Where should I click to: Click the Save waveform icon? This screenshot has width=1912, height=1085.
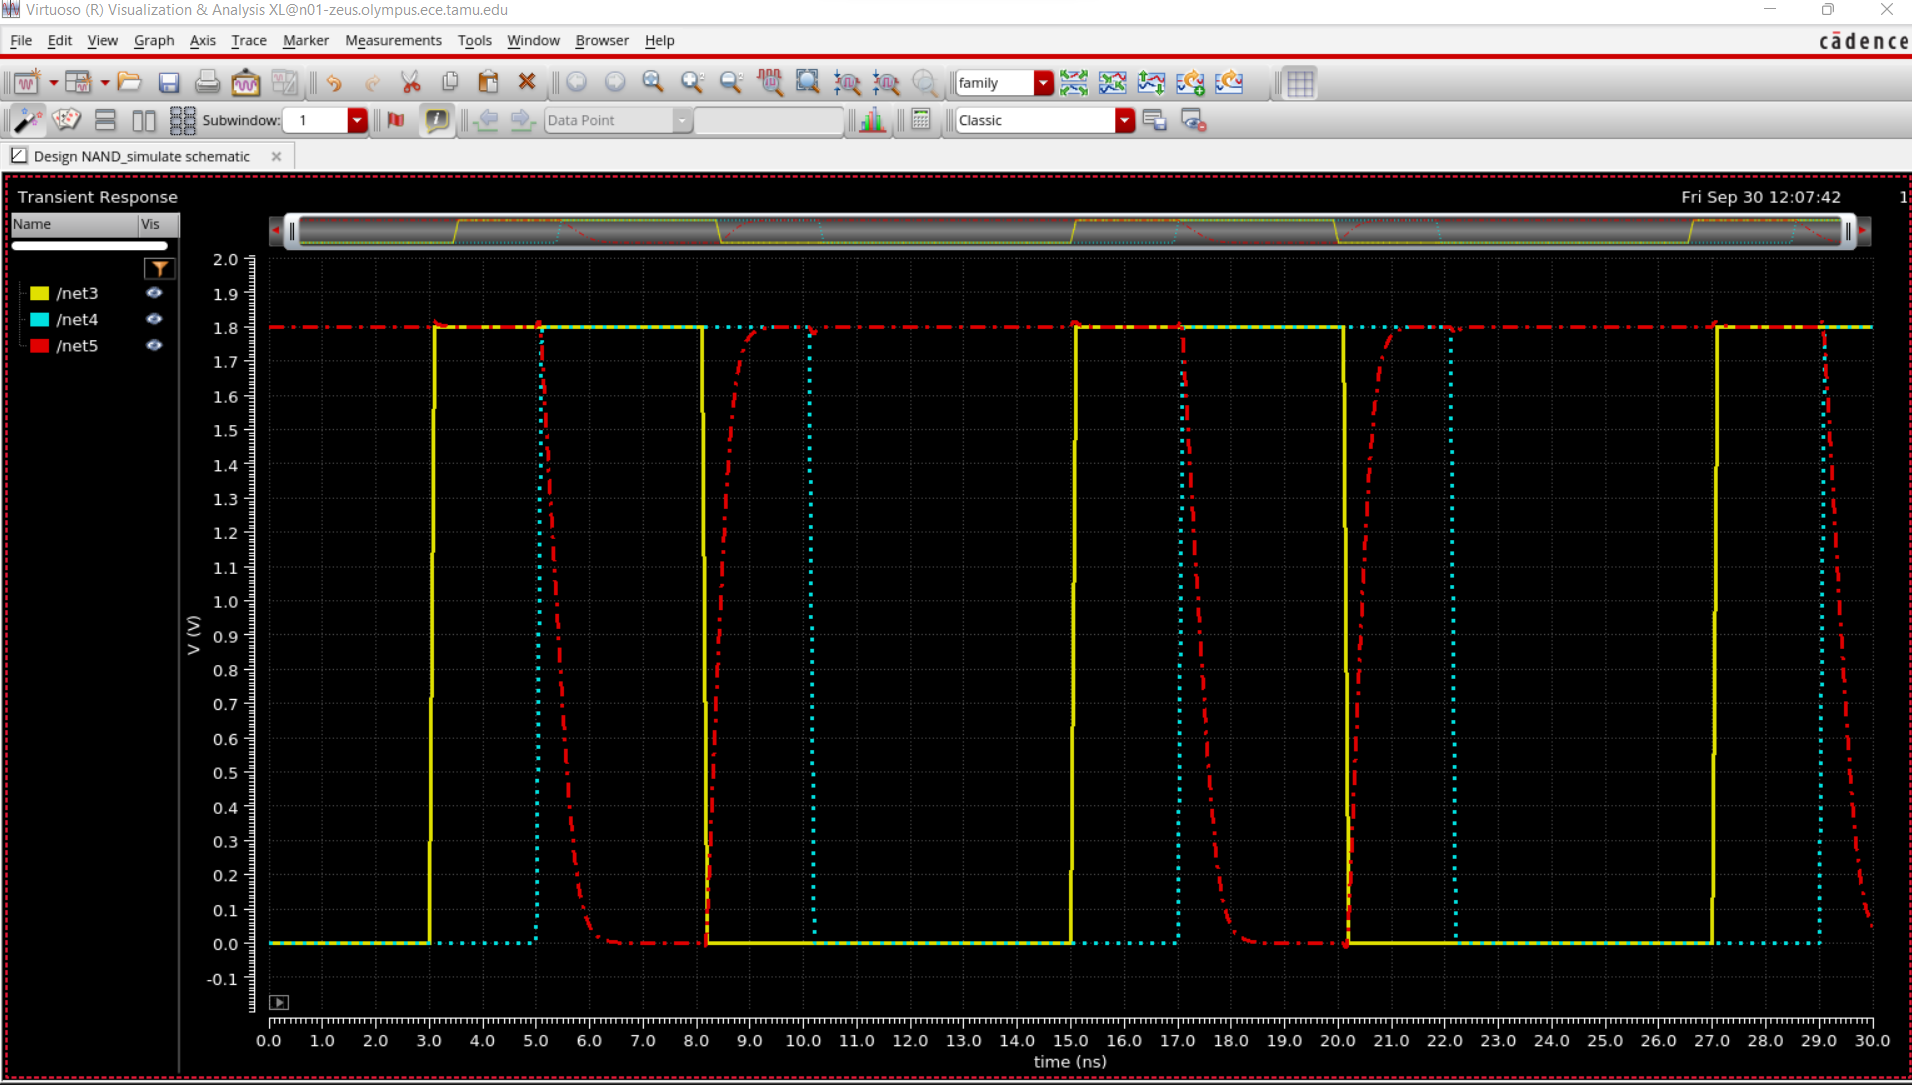click(169, 83)
